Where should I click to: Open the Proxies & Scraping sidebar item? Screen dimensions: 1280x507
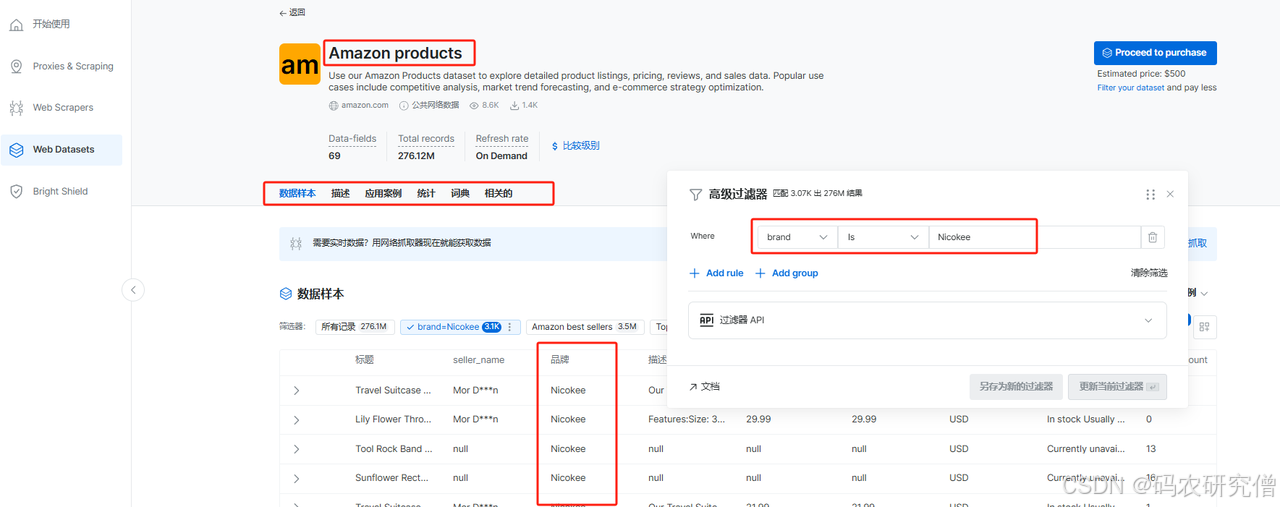pyautogui.click(x=62, y=66)
